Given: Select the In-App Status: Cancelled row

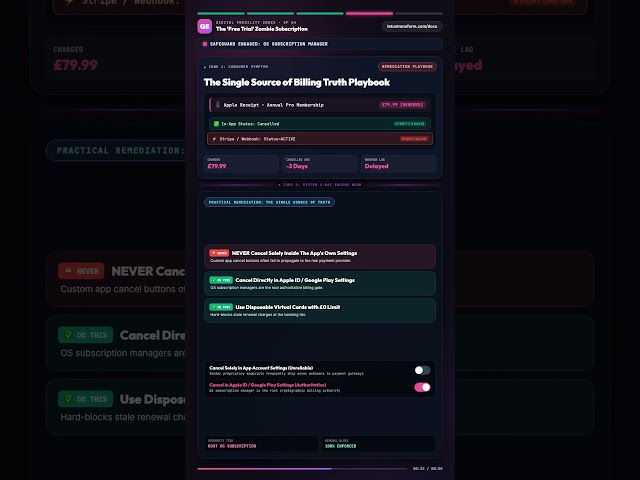Looking at the screenshot, I should [x=320, y=124].
